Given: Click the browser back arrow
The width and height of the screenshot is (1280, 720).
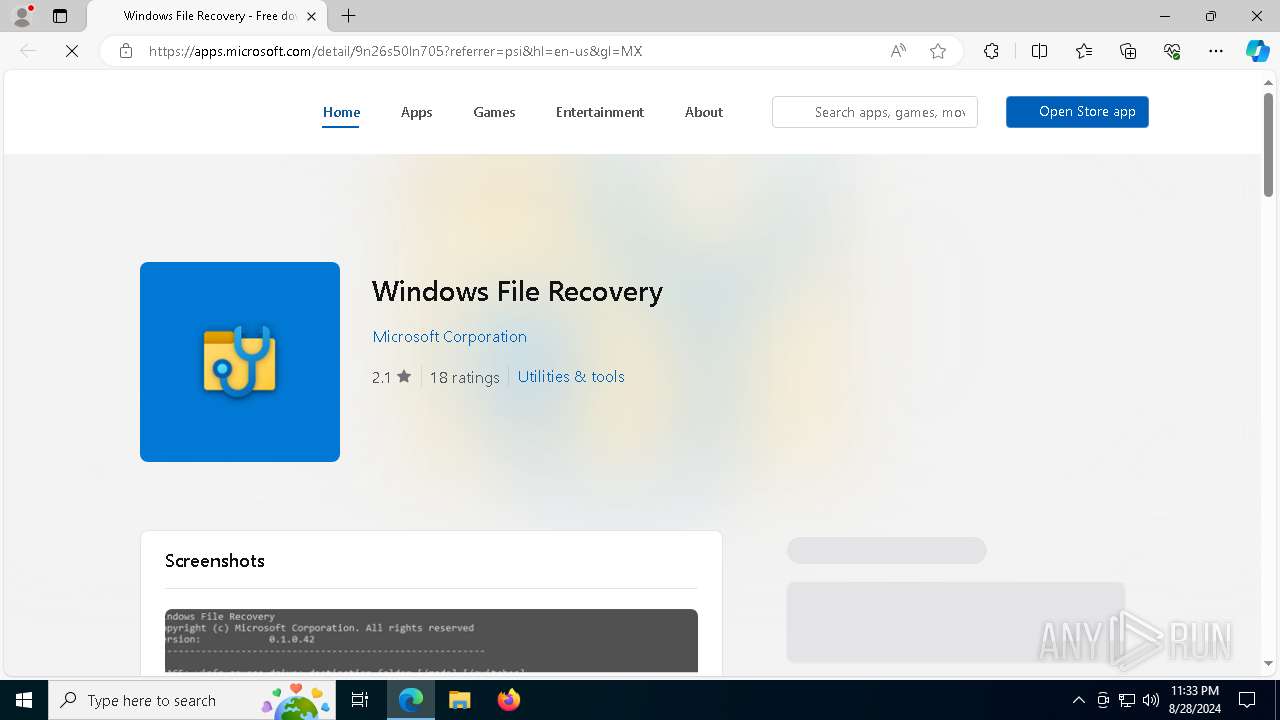Looking at the screenshot, I should (28, 51).
